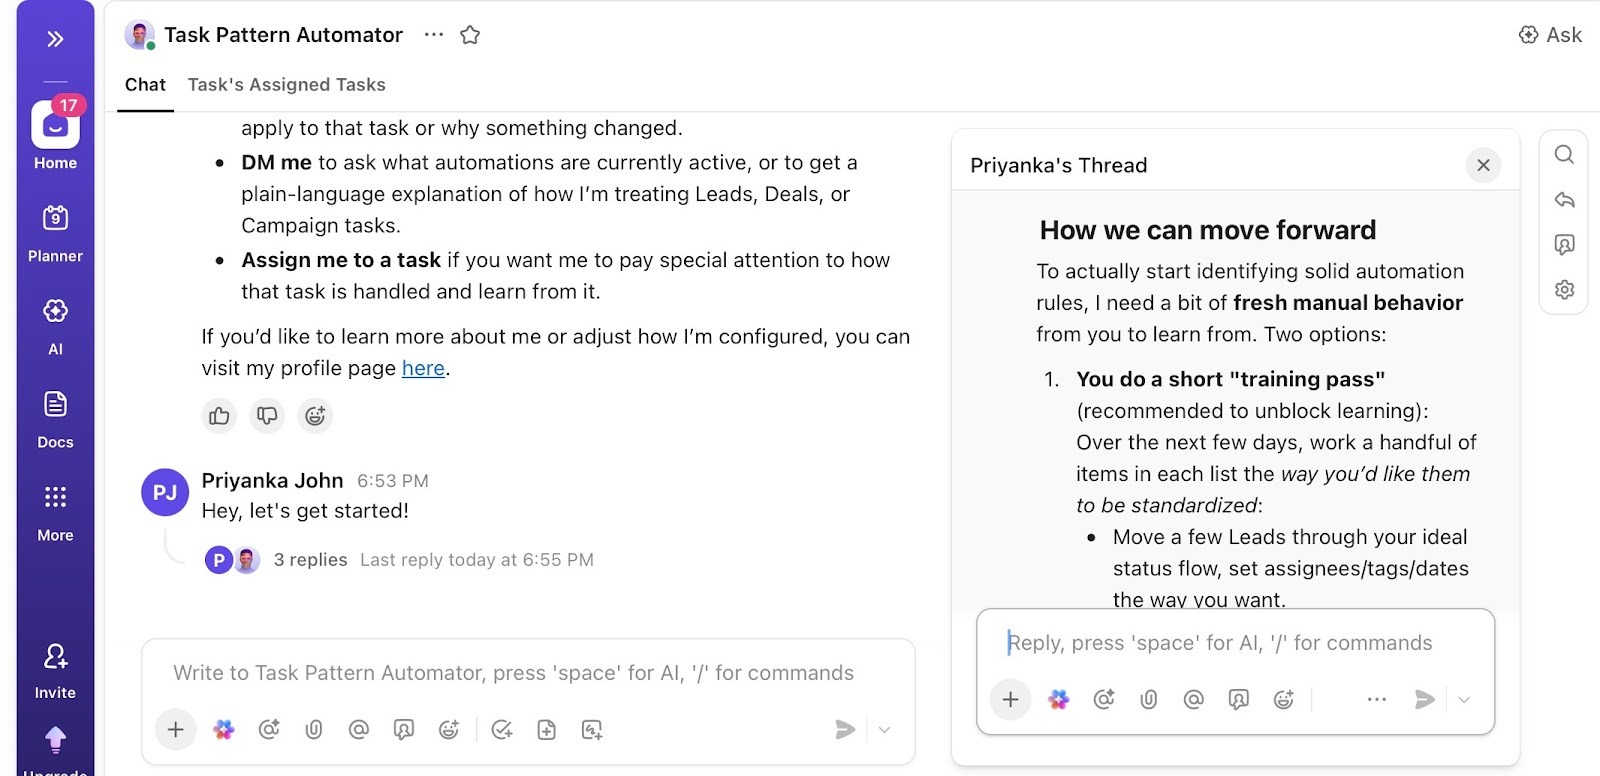Screen dimensions: 1600x776
Task: Open the three-dot menu beside the title
Action: [x=433, y=35]
